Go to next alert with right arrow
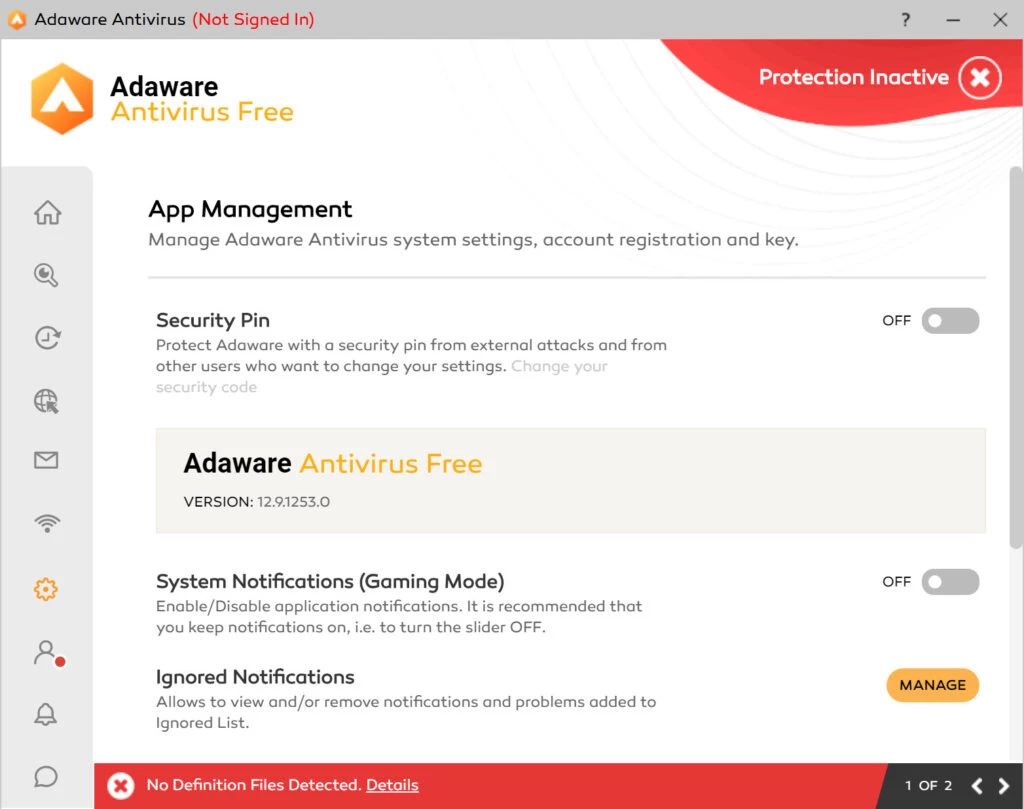 tap(1004, 786)
